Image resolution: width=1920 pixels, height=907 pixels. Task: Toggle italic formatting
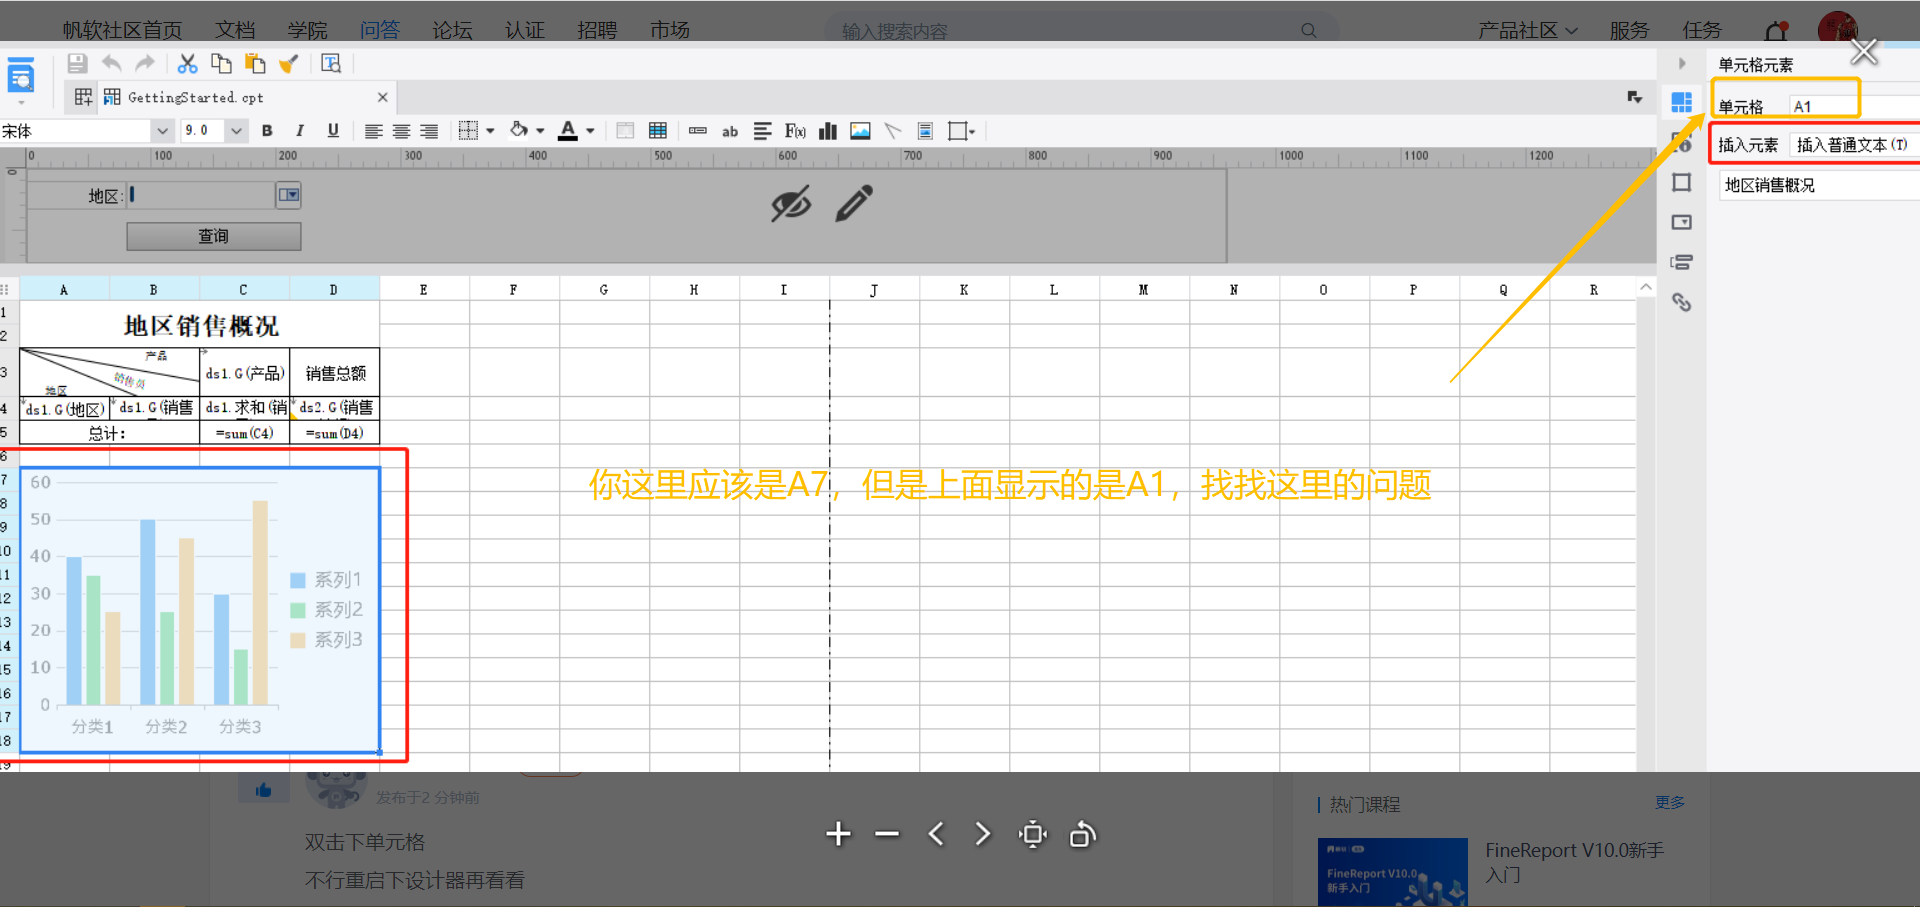point(300,131)
